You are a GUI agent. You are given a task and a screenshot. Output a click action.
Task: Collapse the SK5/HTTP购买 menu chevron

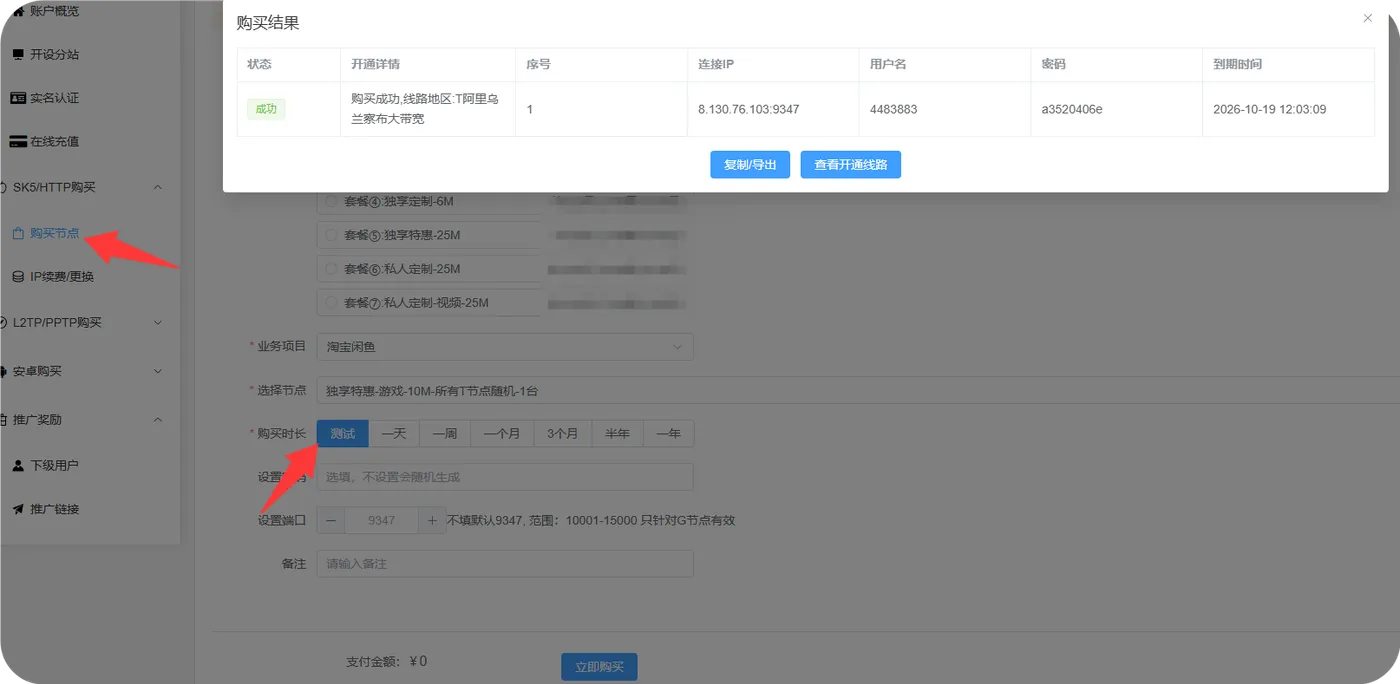coord(158,187)
